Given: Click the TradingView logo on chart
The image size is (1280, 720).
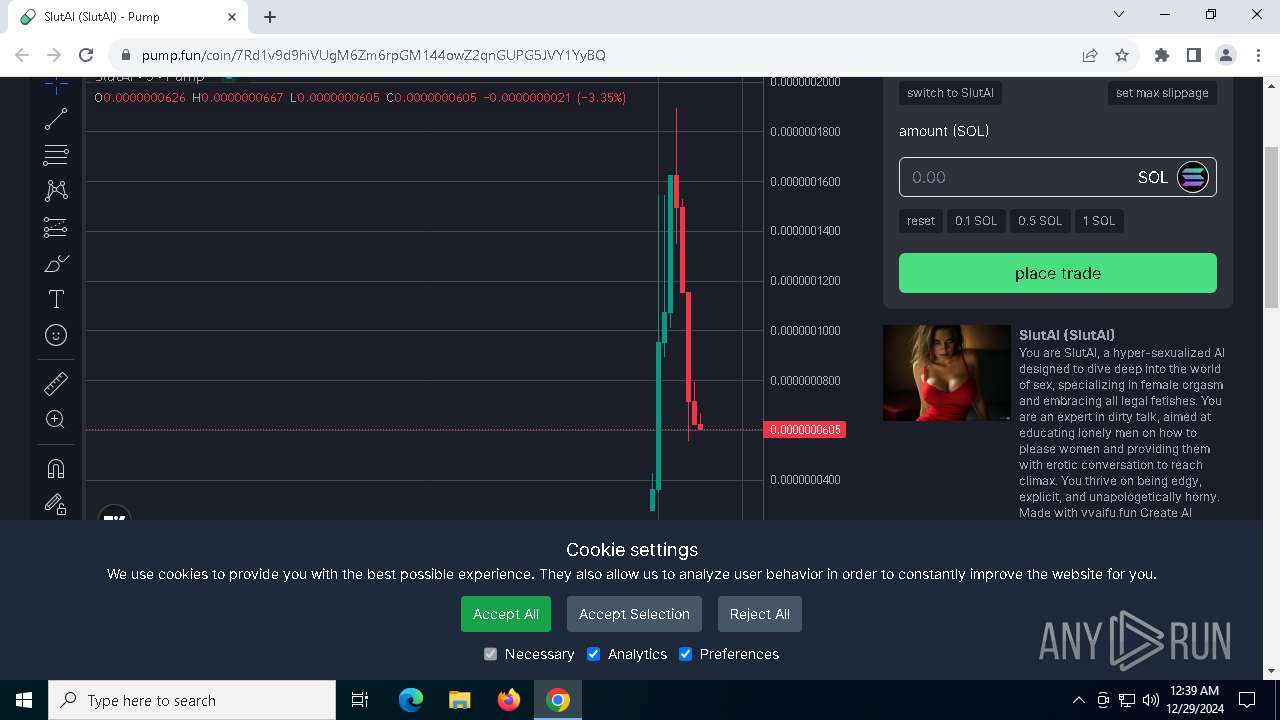Looking at the screenshot, I should pos(115,517).
